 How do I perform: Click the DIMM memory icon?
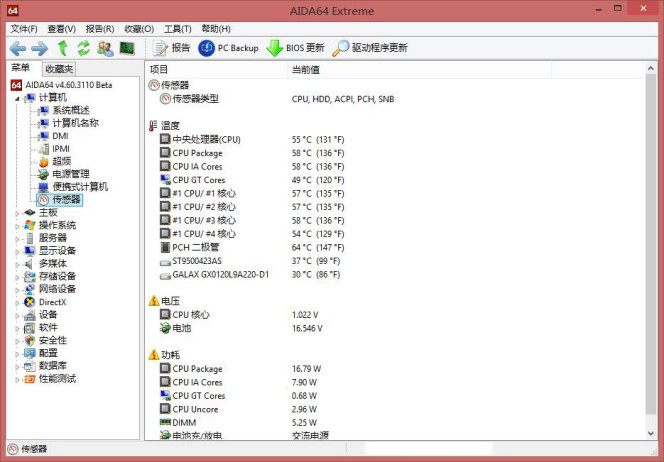(x=165, y=422)
